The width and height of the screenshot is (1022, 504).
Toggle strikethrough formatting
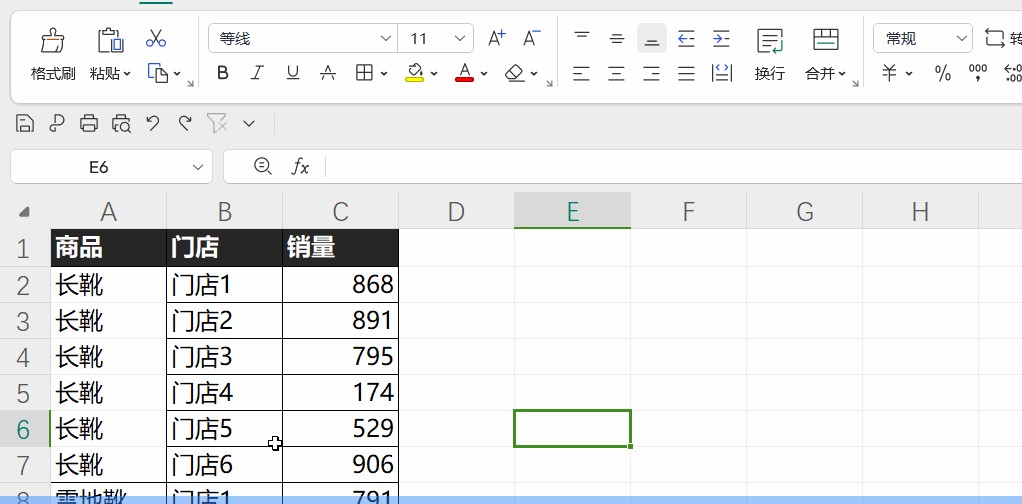click(328, 73)
